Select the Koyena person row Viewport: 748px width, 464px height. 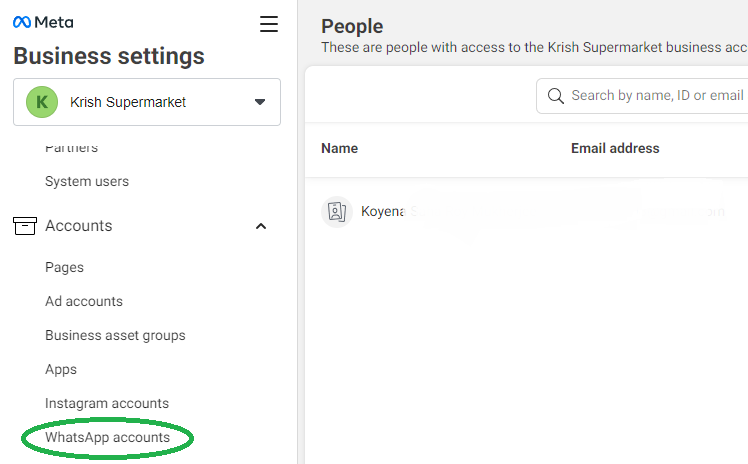526,212
